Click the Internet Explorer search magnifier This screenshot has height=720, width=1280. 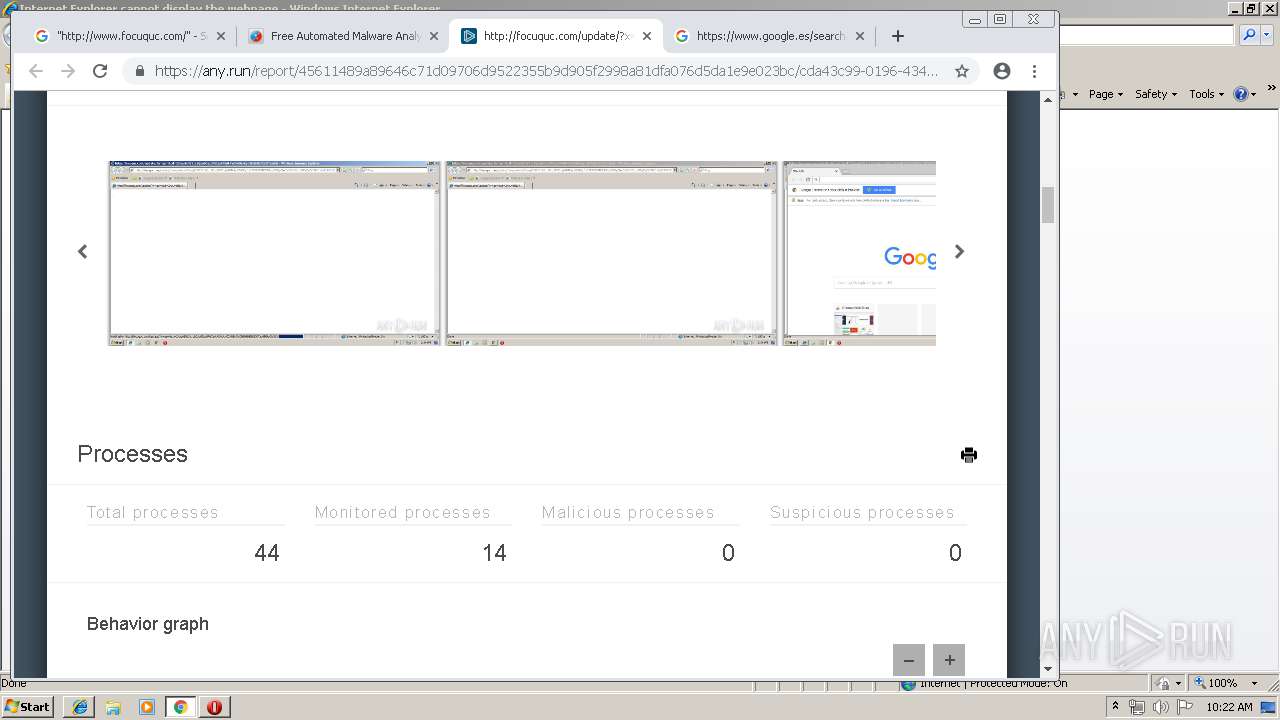coord(1248,35)
